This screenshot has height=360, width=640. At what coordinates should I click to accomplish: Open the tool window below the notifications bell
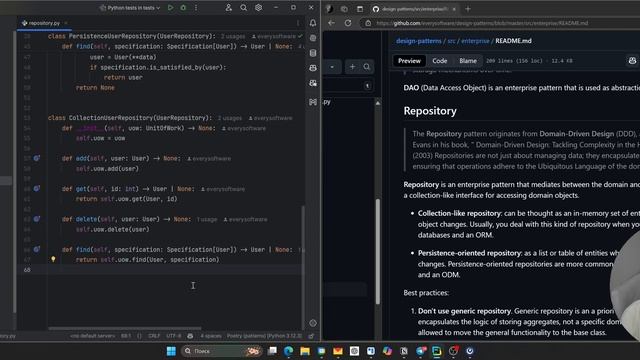pos(313,38)
